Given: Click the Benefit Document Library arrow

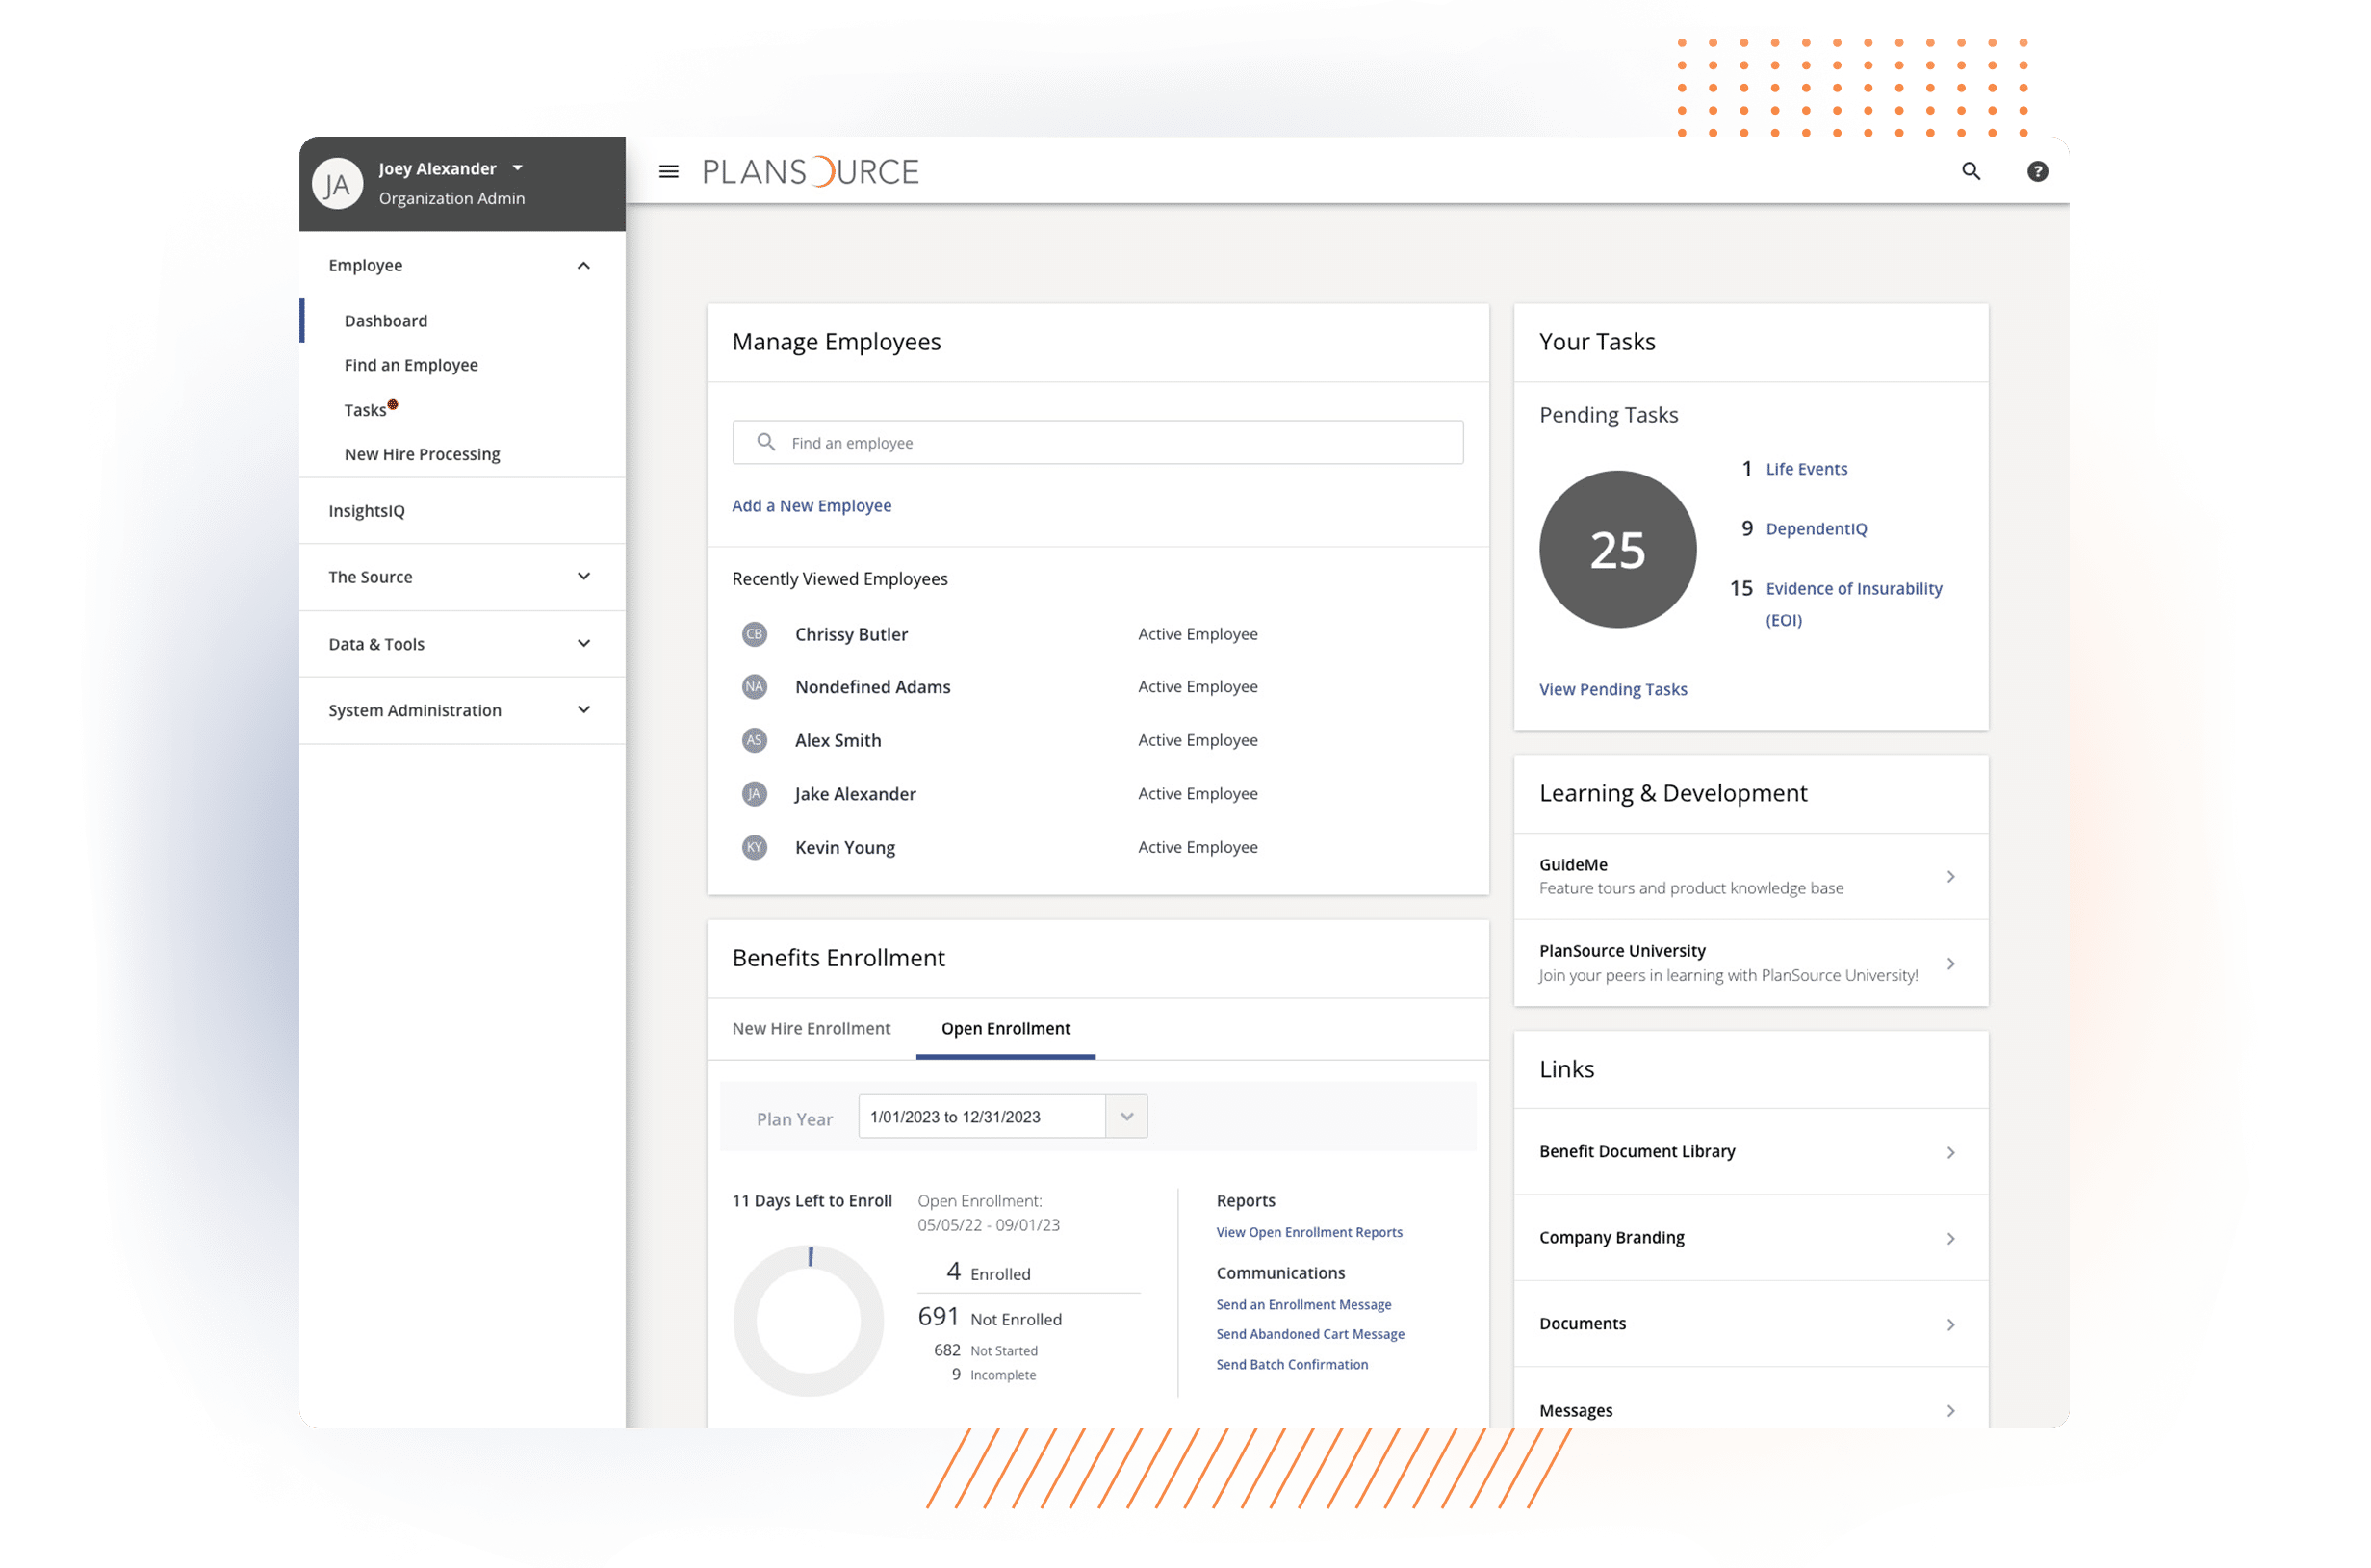Looking at the screenshot, I should coord(1950,1153).
